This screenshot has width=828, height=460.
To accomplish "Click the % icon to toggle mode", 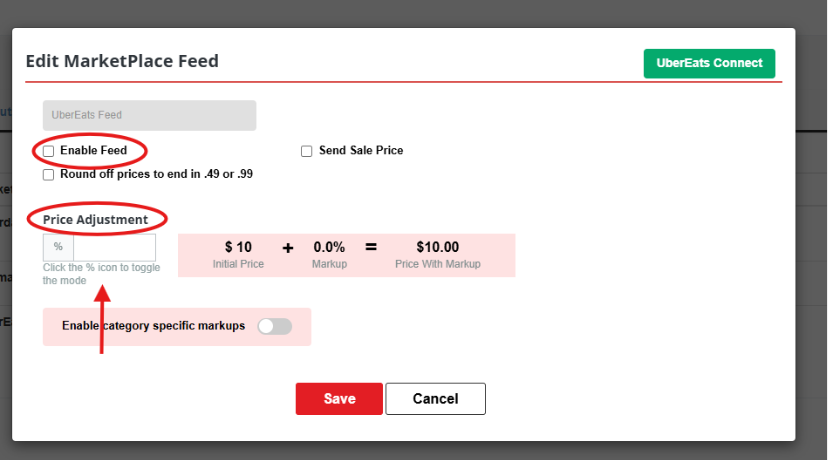I will [x=58, y=247].
